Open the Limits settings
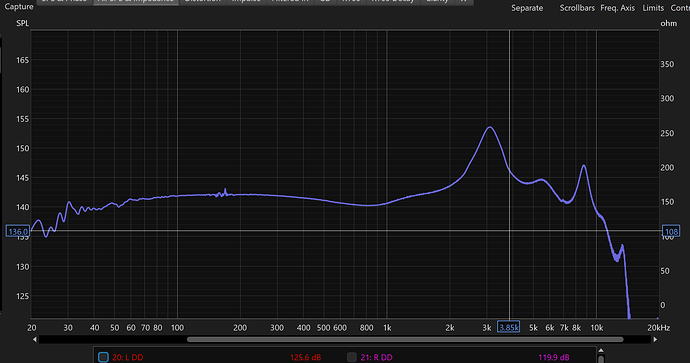Image resolution: width=690 pixels, height=363 pixels. (x=653, y=8)
